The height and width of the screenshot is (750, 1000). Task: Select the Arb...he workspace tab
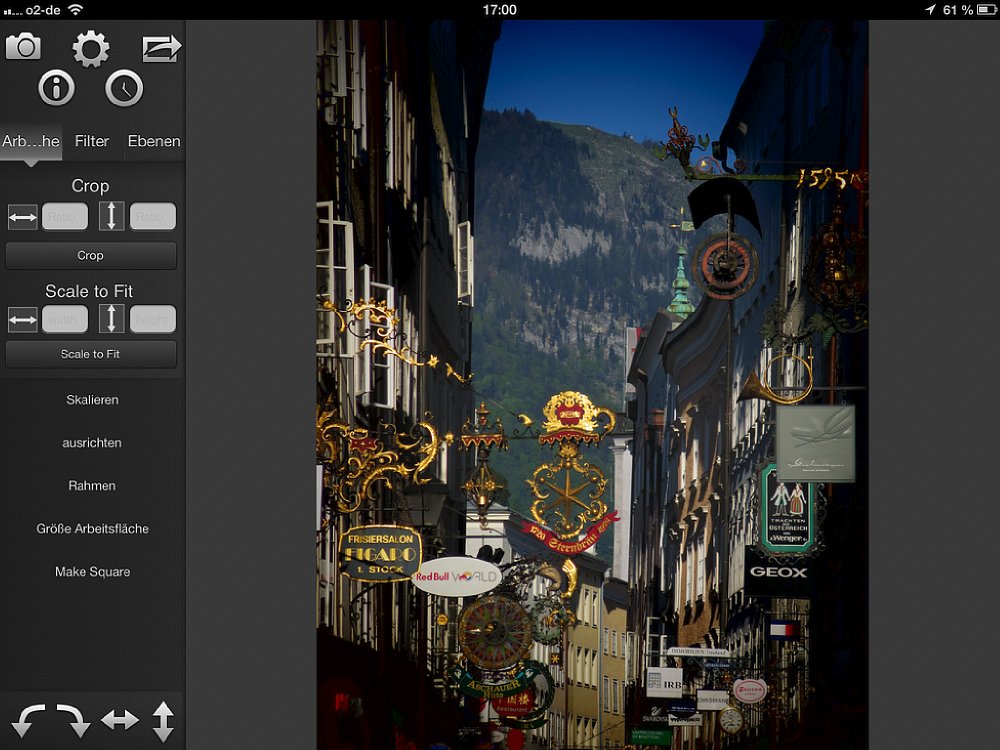point(31,141)
